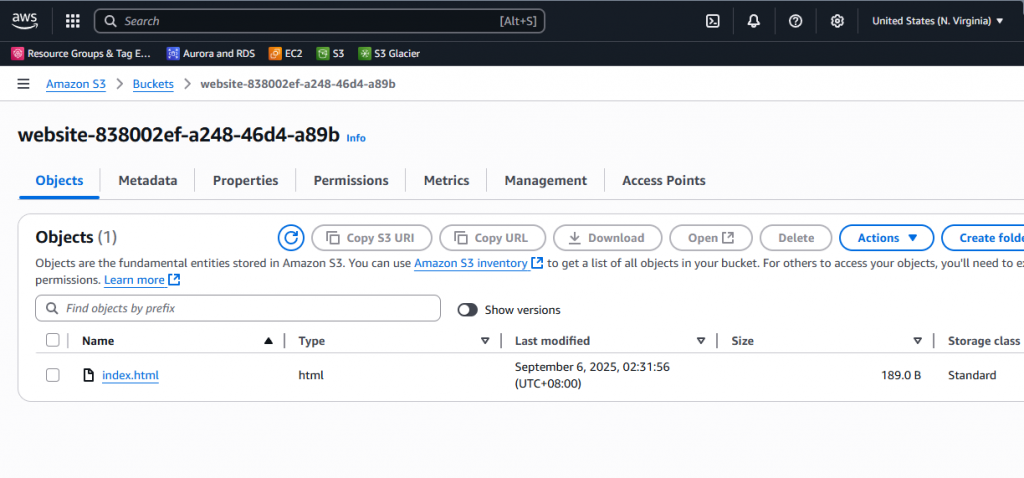Viewport: 1024px width, 478px height.
Task: Open the CloudShell terminal icon
Action: pyautogui.click(x=712, y=21)
